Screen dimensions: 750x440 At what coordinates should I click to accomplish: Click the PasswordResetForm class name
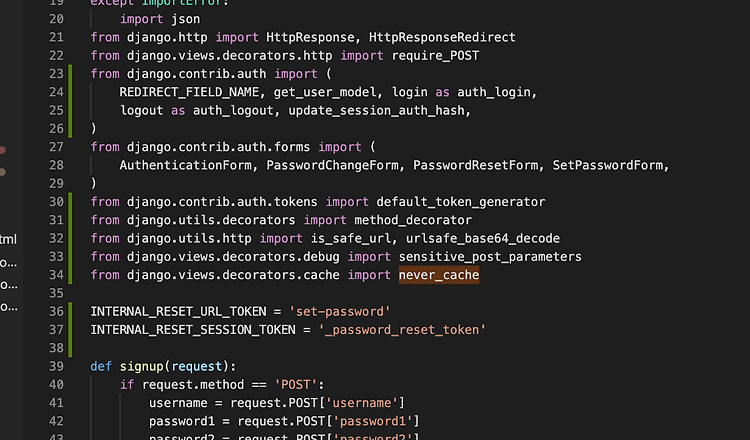475,165
